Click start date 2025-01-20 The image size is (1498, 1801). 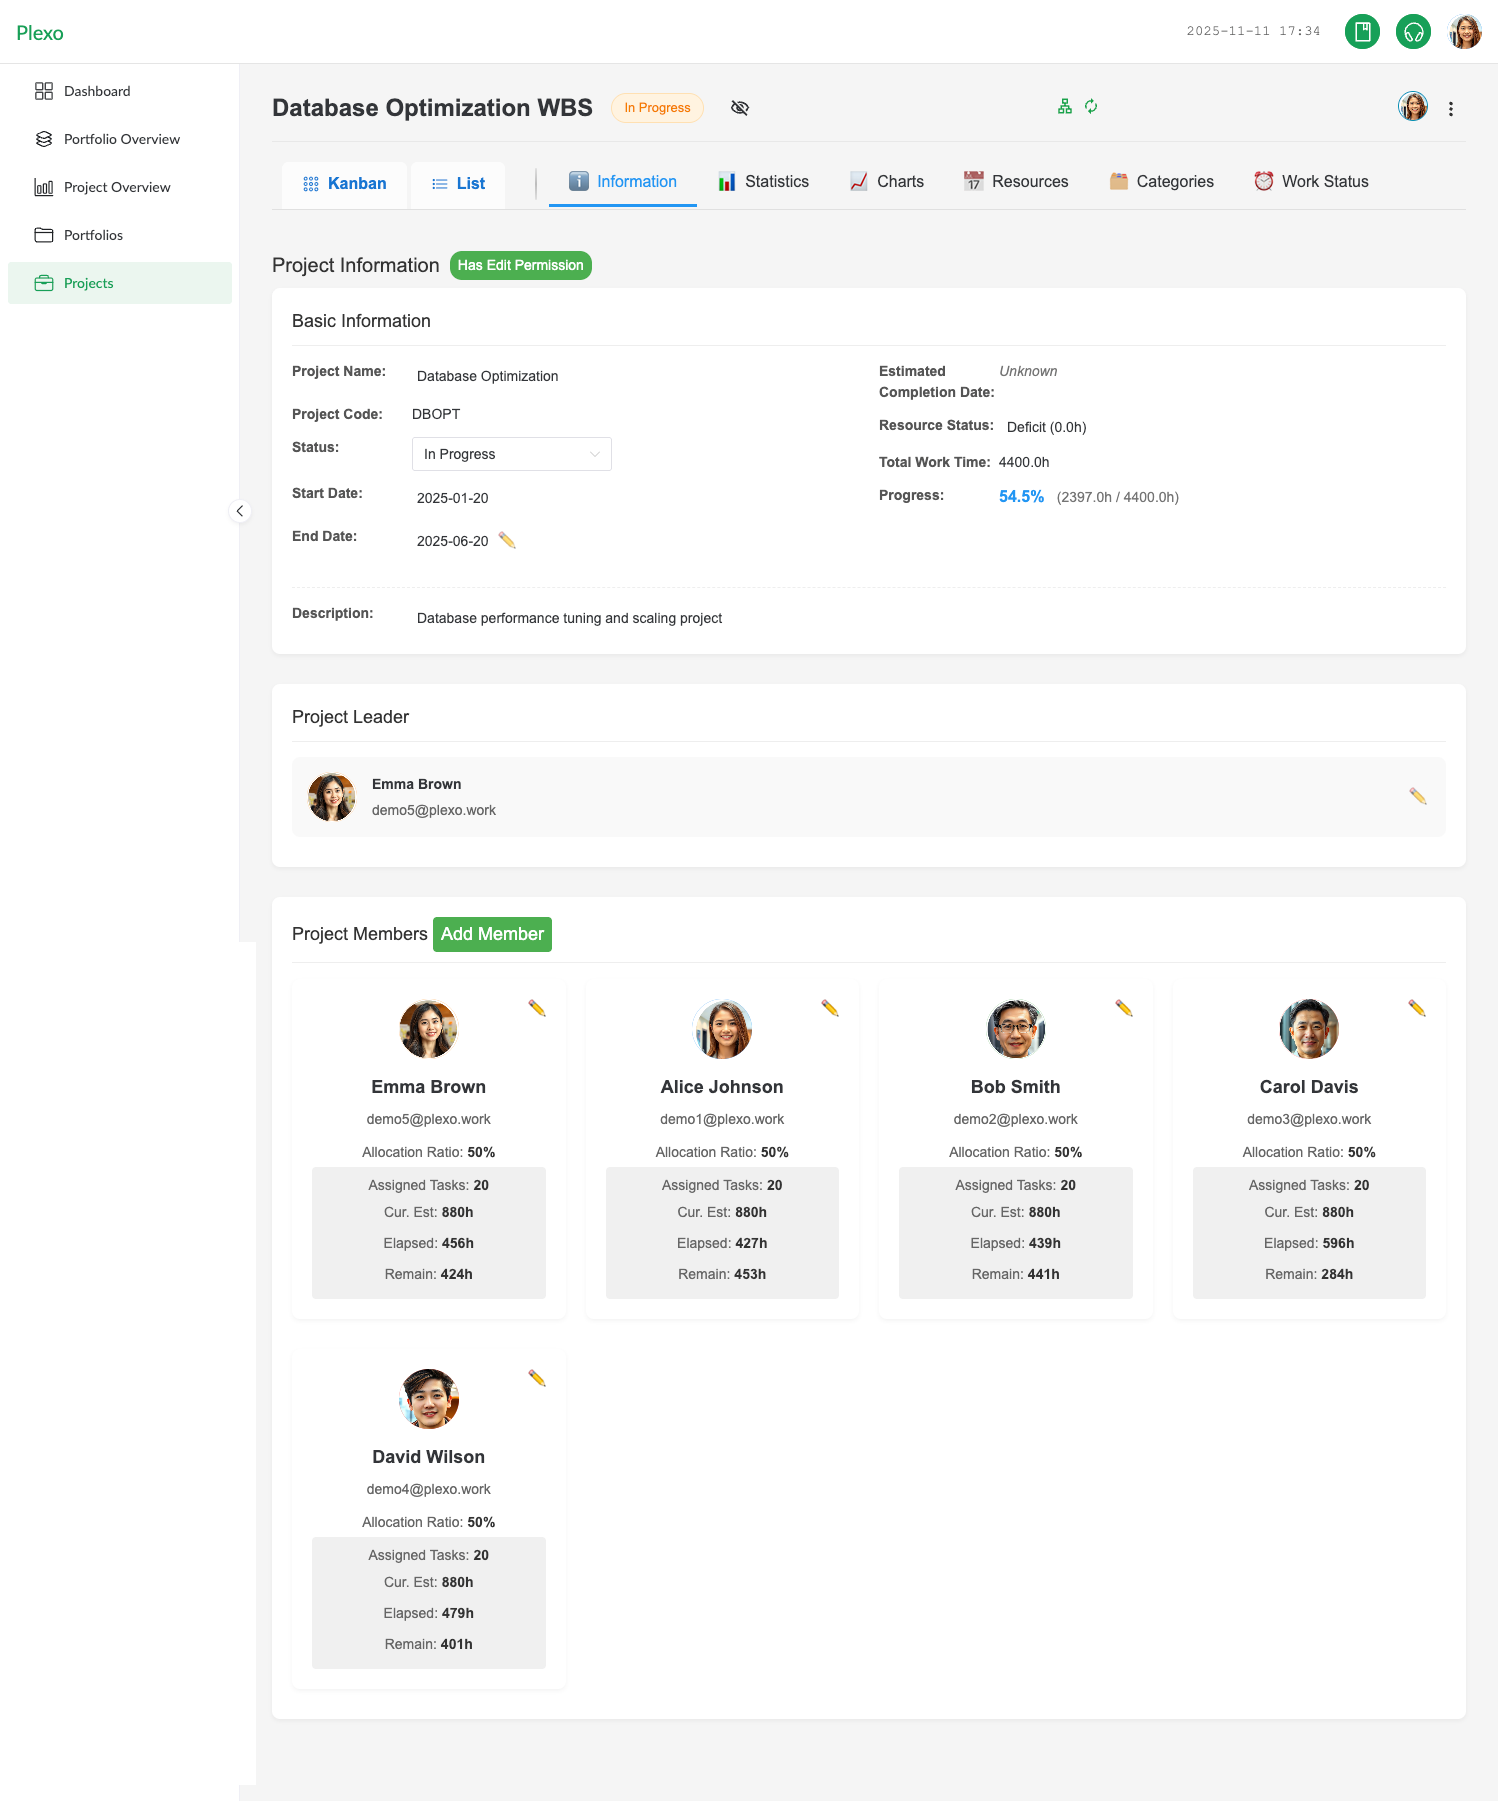tap(453, 498)
